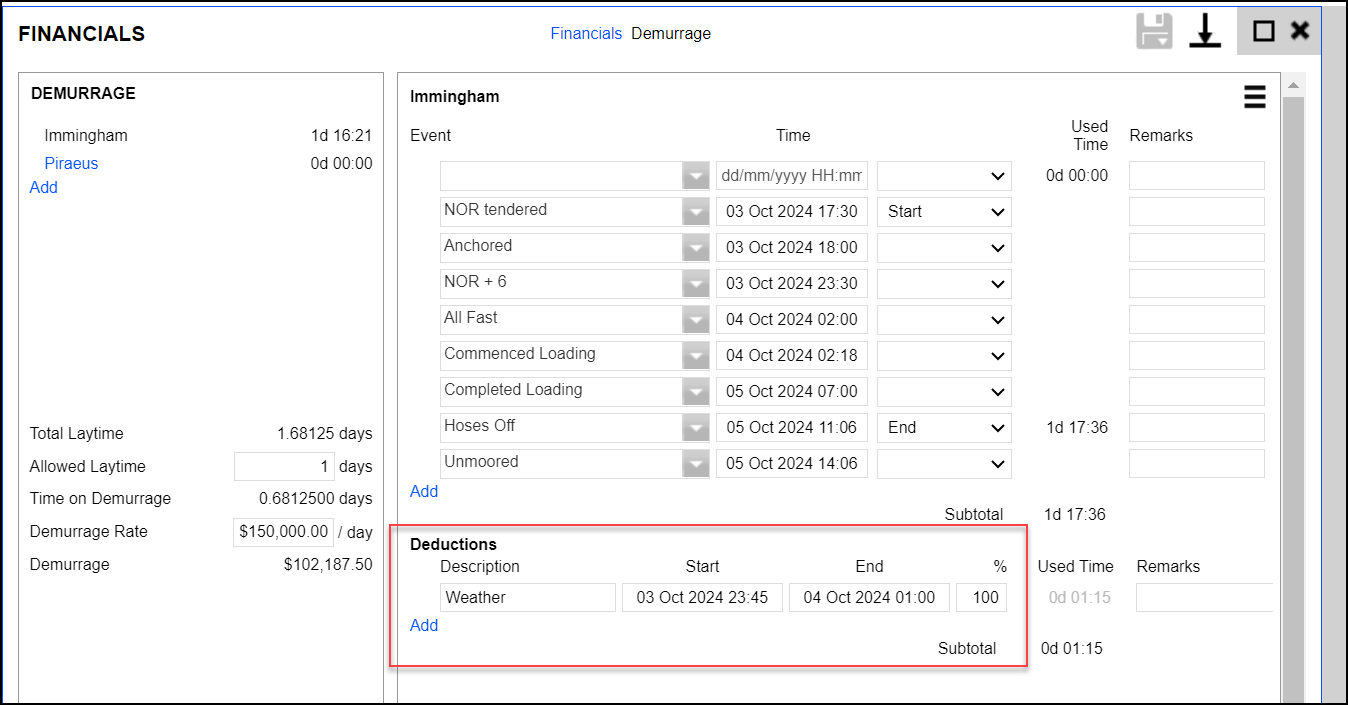Viewport: 1348px width, 705px height.
Task: Select Piraeus port in Demurrage list
Action: [71, 163]
